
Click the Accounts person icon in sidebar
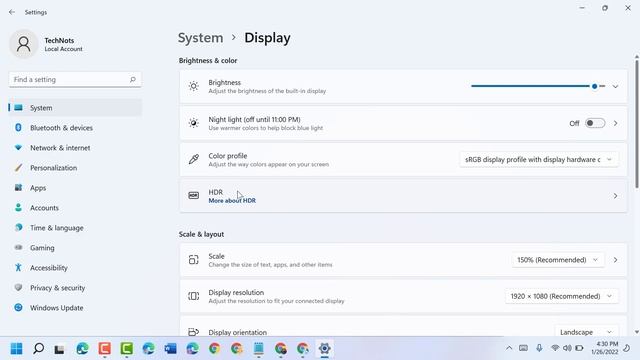(x=18, y=208)
